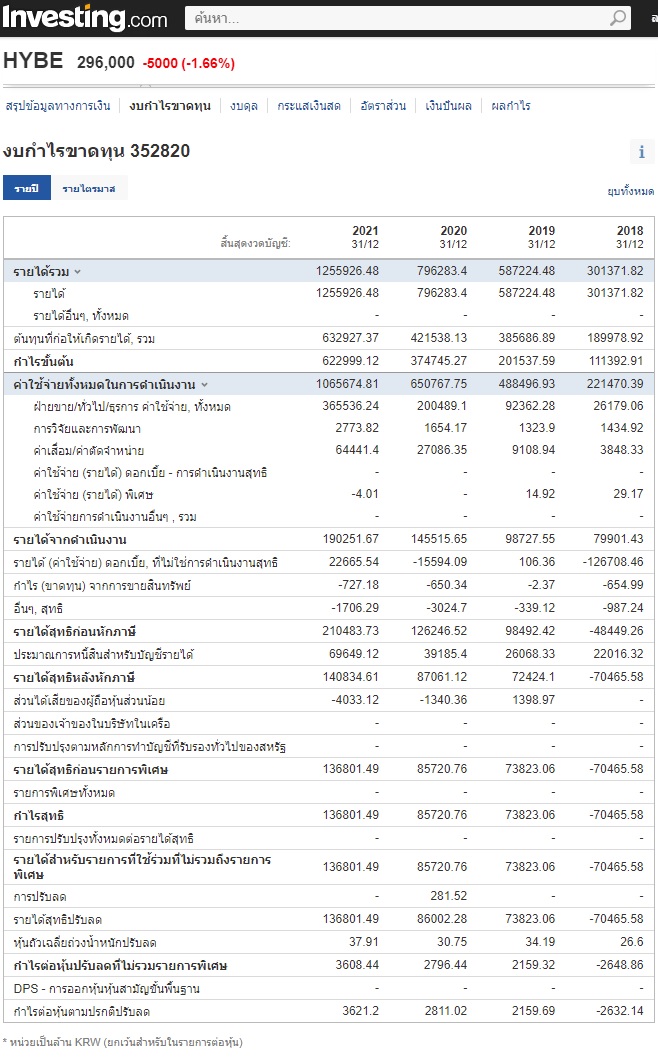Click the -4033.12 minority interest value

pos(355,700)
